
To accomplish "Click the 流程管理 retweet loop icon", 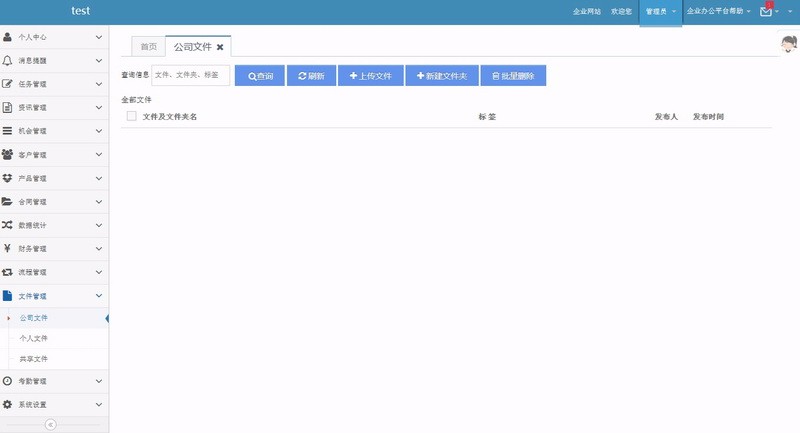I will pyautogui.click(x=7, y=272).
